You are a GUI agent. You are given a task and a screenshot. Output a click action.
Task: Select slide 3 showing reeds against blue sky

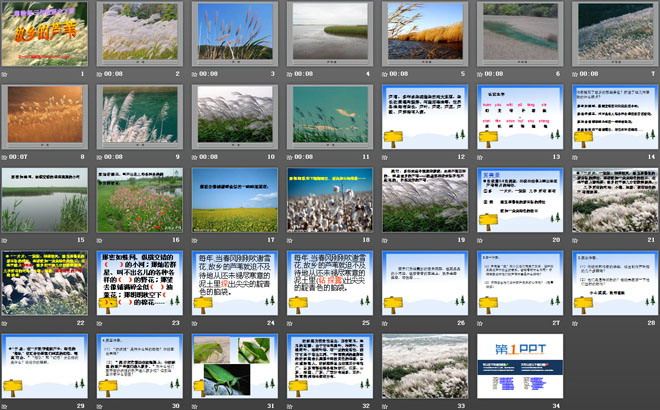[235, 33]
